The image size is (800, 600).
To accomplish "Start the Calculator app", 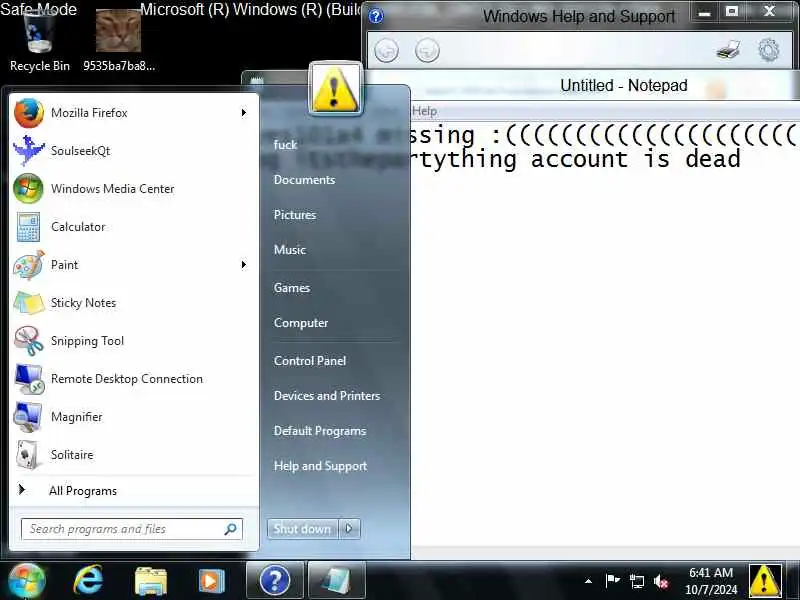I will tap(133, 227).
